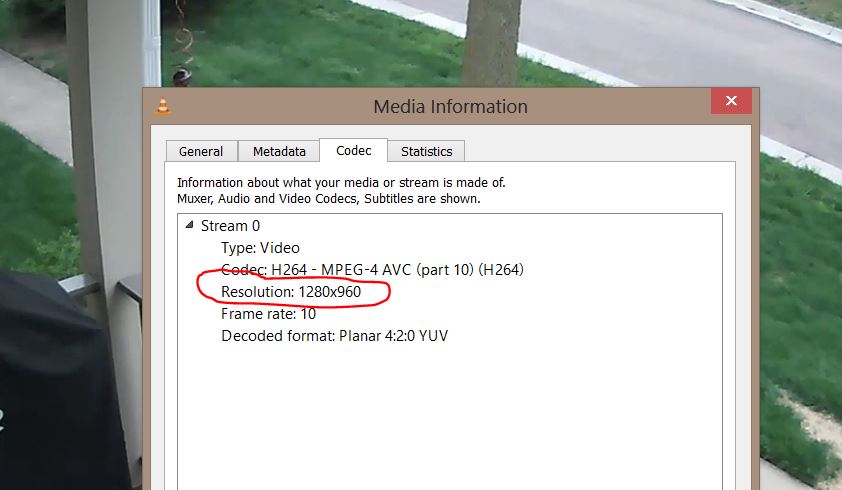Close the Media Information dialog
This screenshot has width=842, height=490.
[x=731, y=100]
